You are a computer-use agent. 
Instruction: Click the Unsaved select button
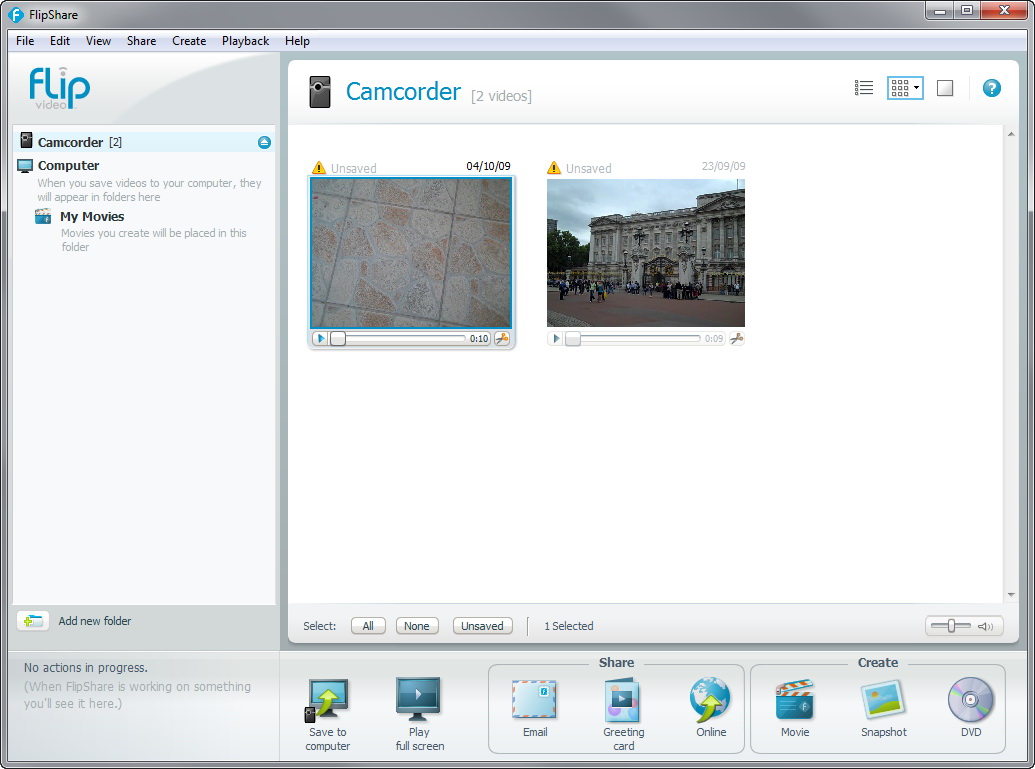(482, 626)
